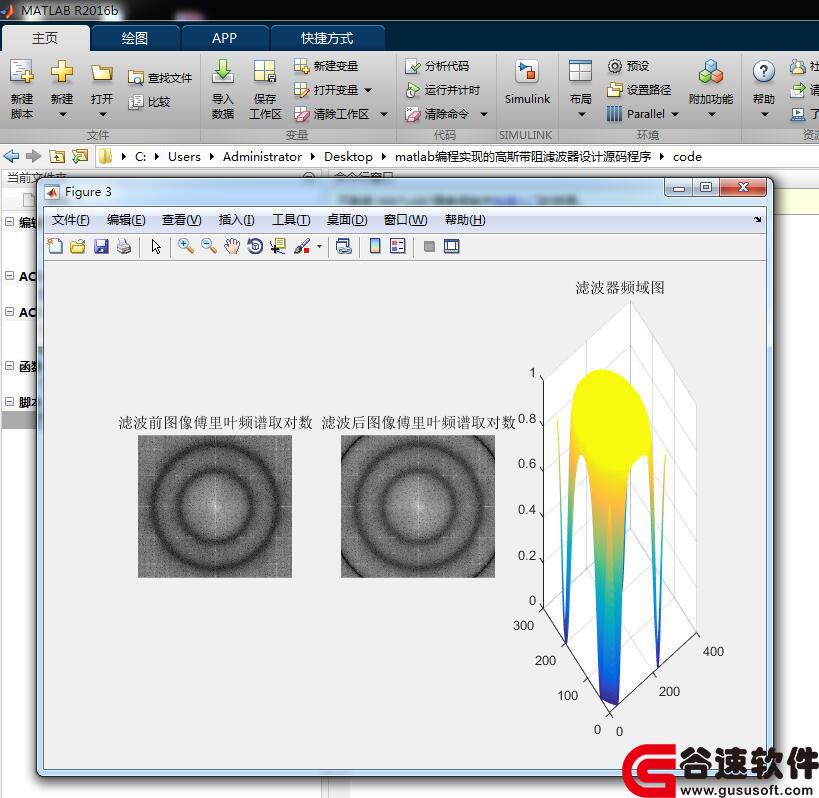Select Zoom In tool in Figure 3 toolbar

tap(185, 246)
